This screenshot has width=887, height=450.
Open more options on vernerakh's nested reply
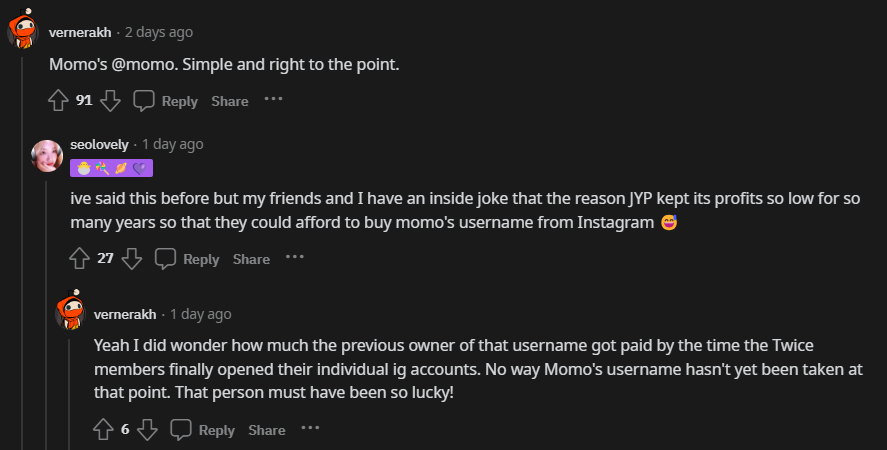click(x=310, y=429)
